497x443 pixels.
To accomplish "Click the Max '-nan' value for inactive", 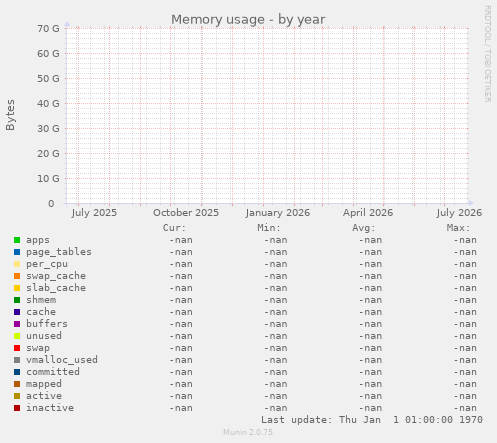I will tap(465, 408).
